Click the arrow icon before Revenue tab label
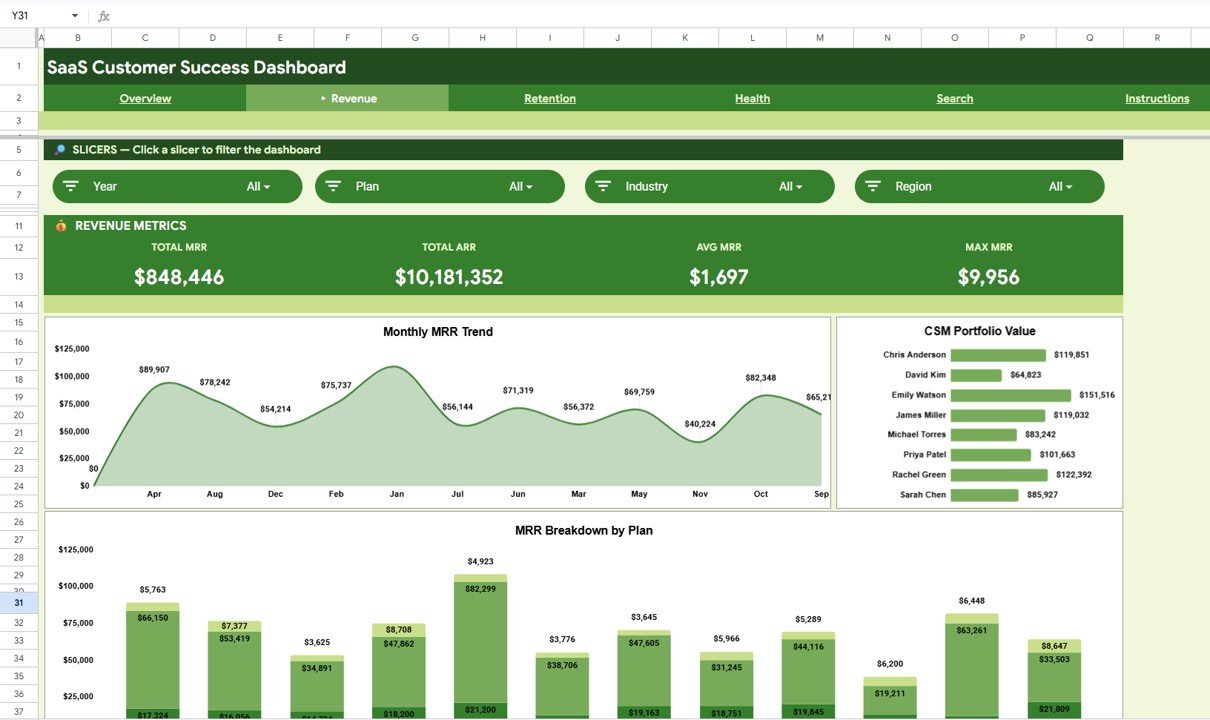 point(322,98)
